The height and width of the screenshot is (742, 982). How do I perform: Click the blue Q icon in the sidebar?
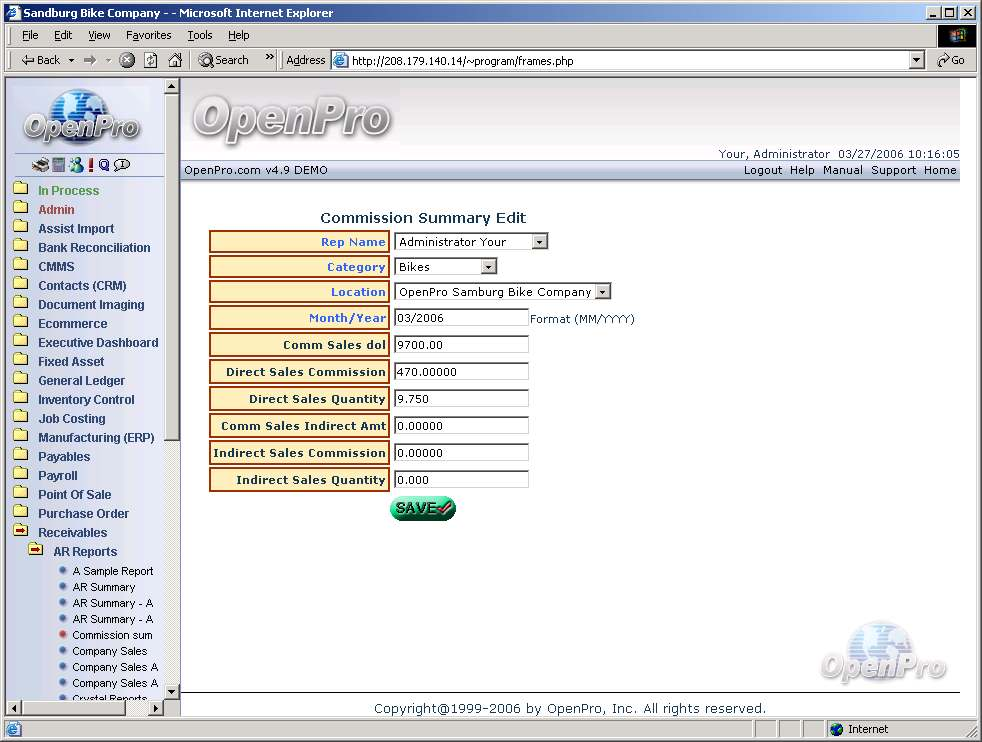(104, 165)
